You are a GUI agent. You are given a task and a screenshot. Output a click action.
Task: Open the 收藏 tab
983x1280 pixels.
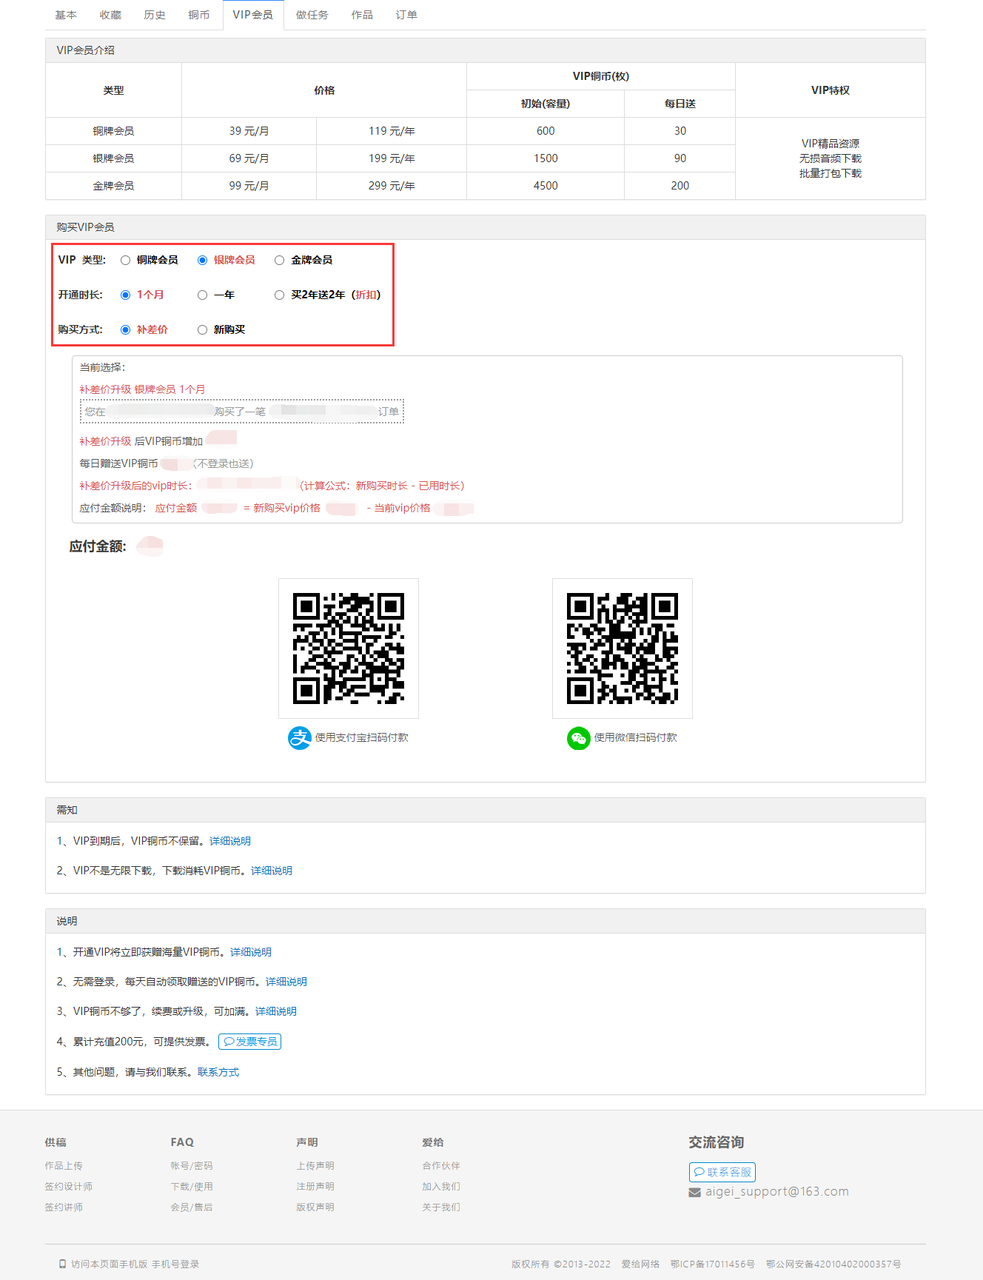click(x=110, y=15)
